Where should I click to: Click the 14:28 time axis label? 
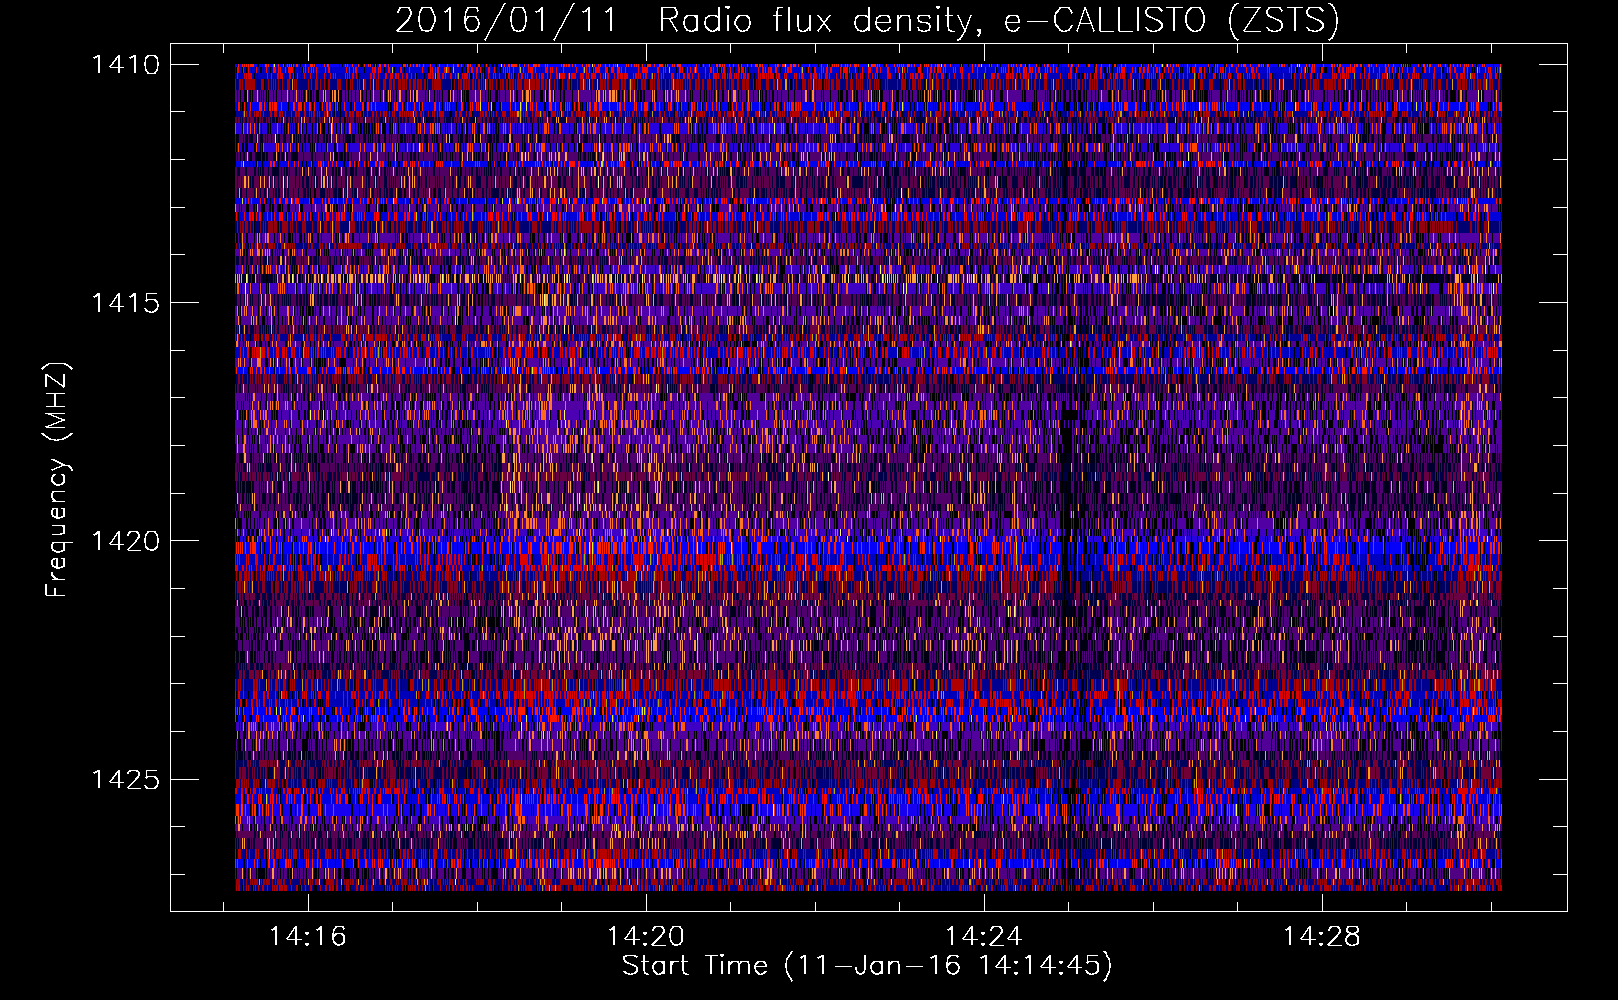pyautogui.click(x=1322, y=936)
